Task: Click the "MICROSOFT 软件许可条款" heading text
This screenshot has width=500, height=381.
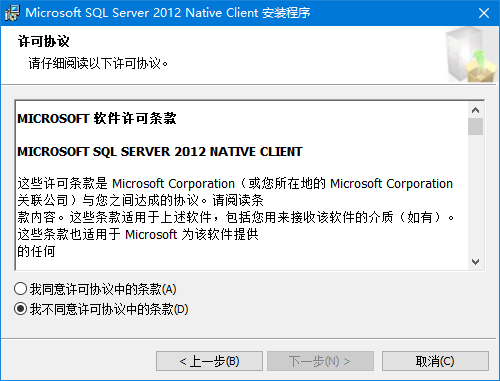Action: [x=97, y=118]
